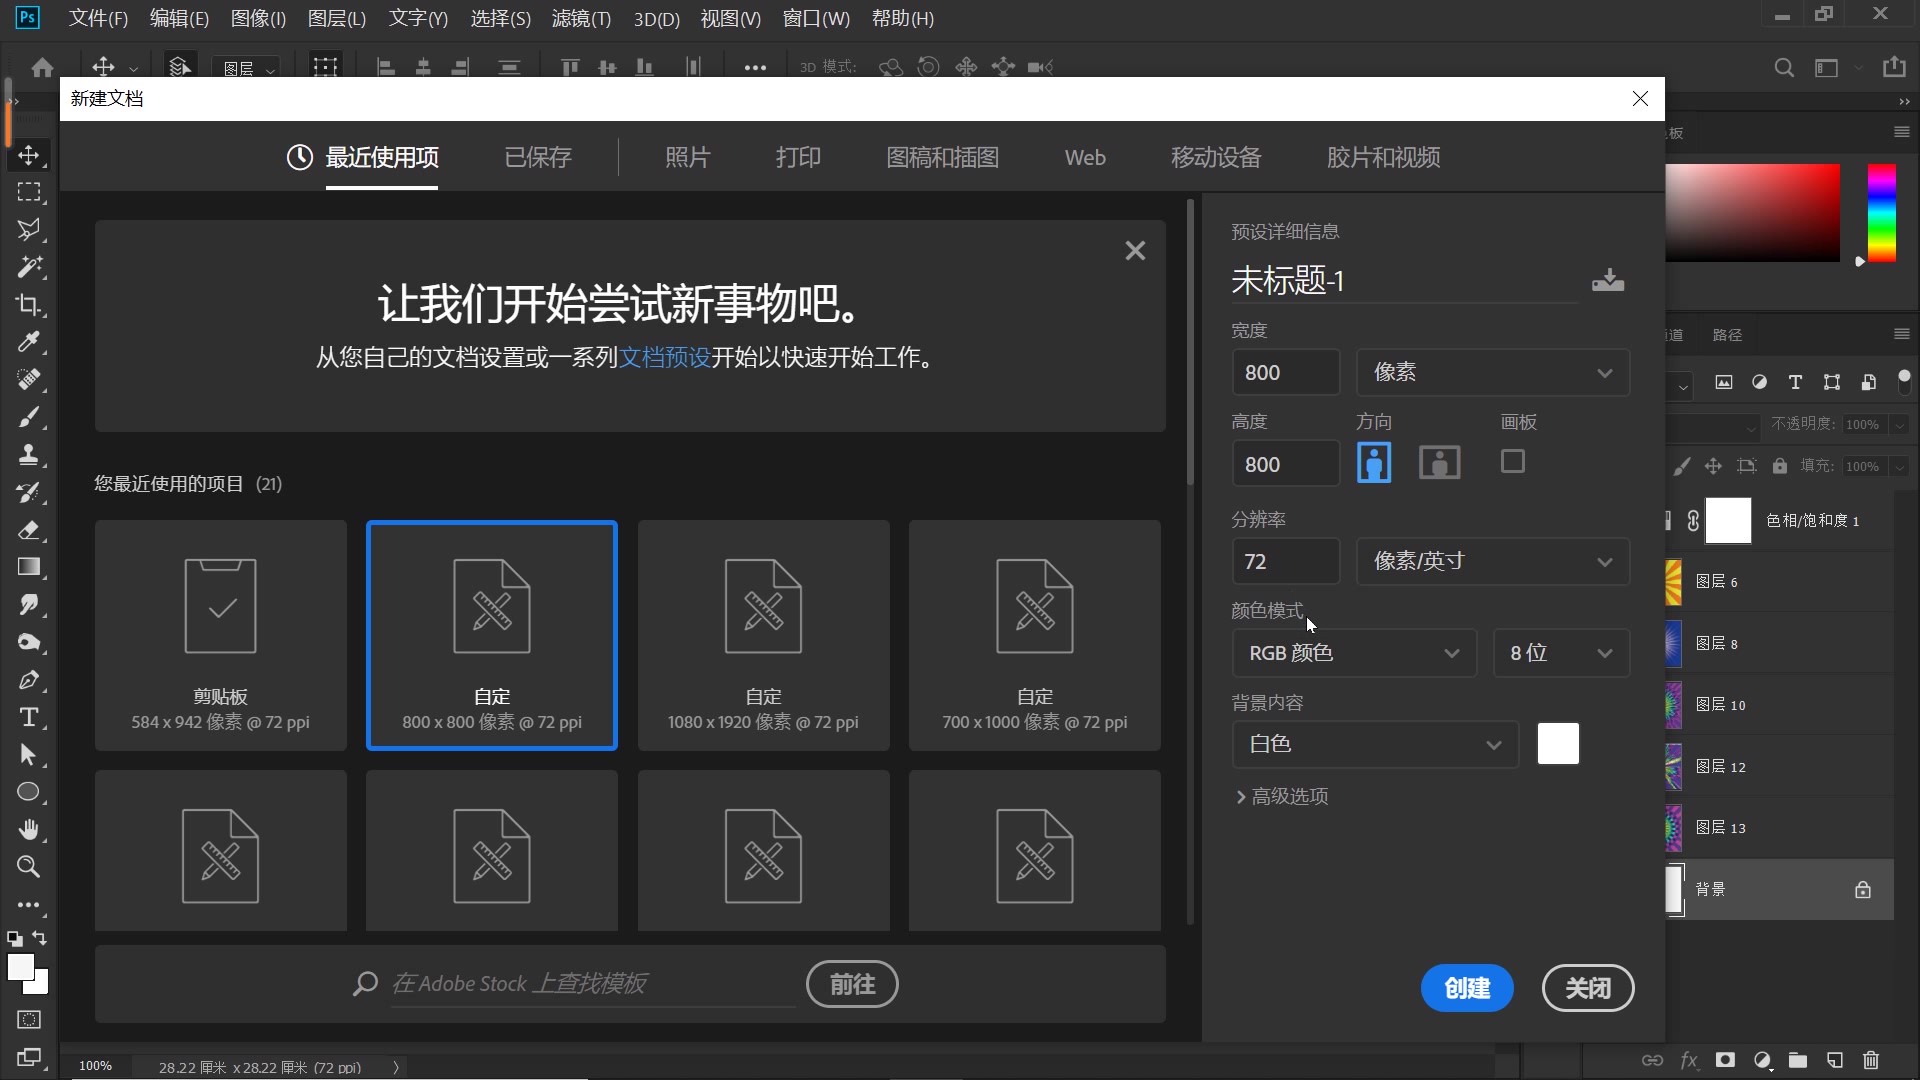
Task: Click the background color white swatch
Action: [1558, 744]
